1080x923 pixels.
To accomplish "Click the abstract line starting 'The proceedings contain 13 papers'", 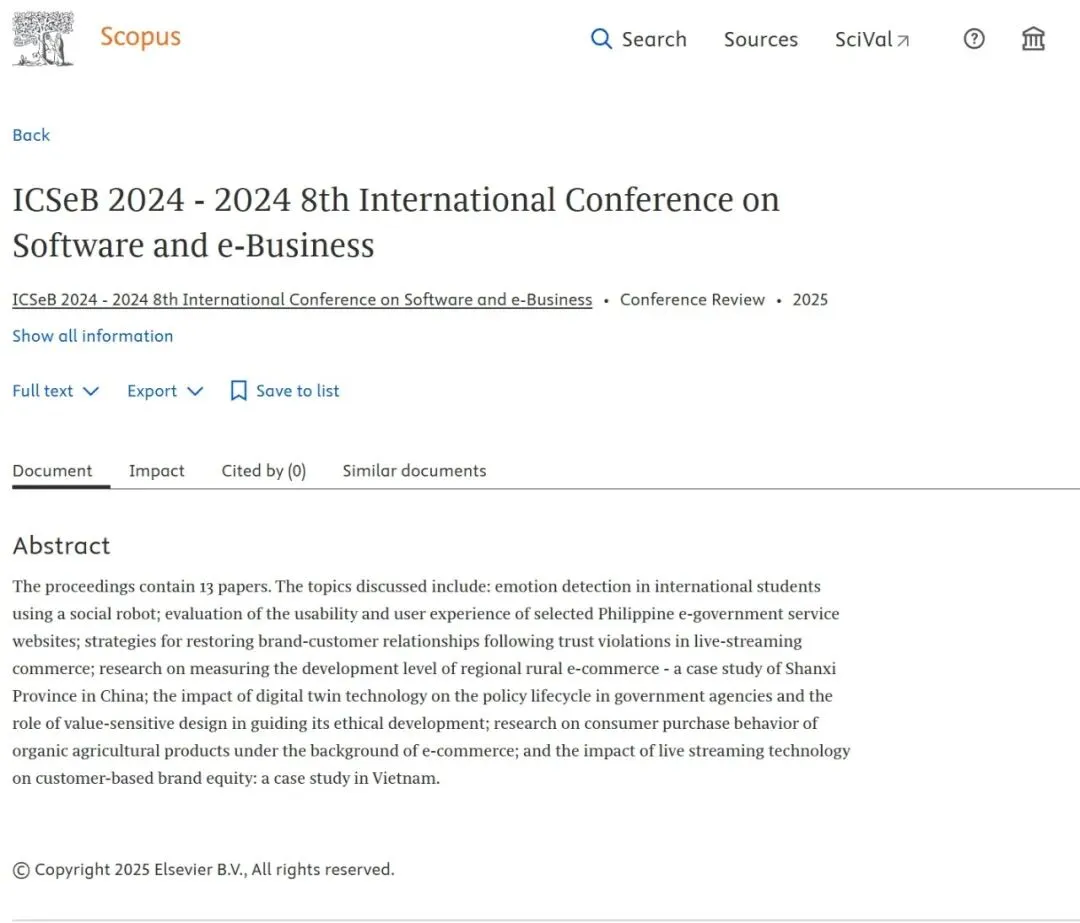I will click(417, 586).
